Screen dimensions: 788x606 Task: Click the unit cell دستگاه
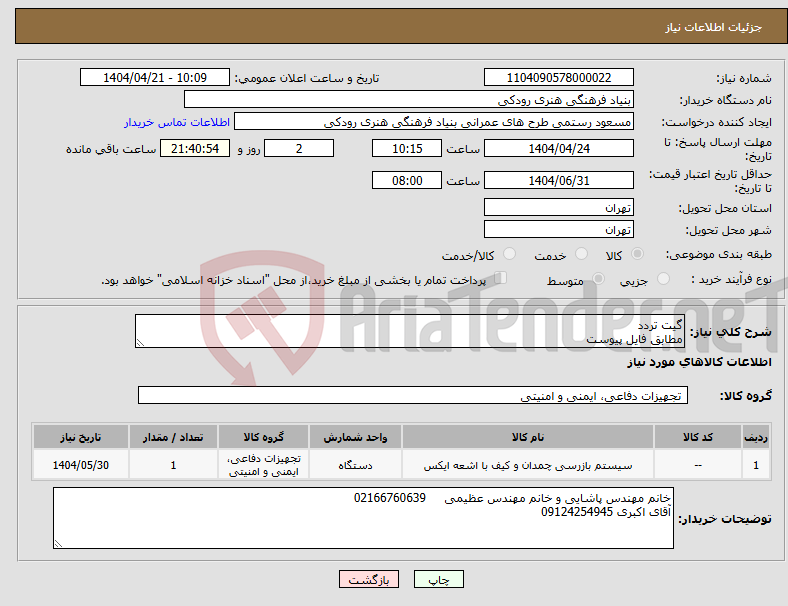pos(355,465)
